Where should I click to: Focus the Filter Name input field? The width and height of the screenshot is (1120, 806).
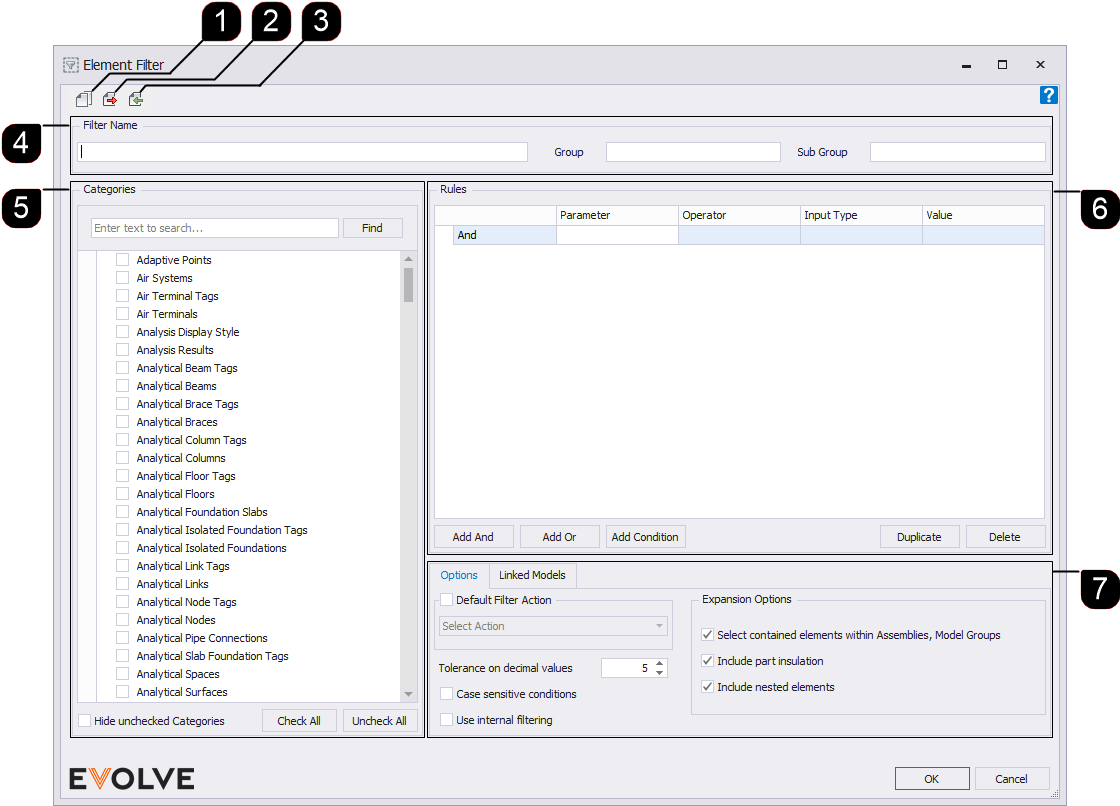303,151
